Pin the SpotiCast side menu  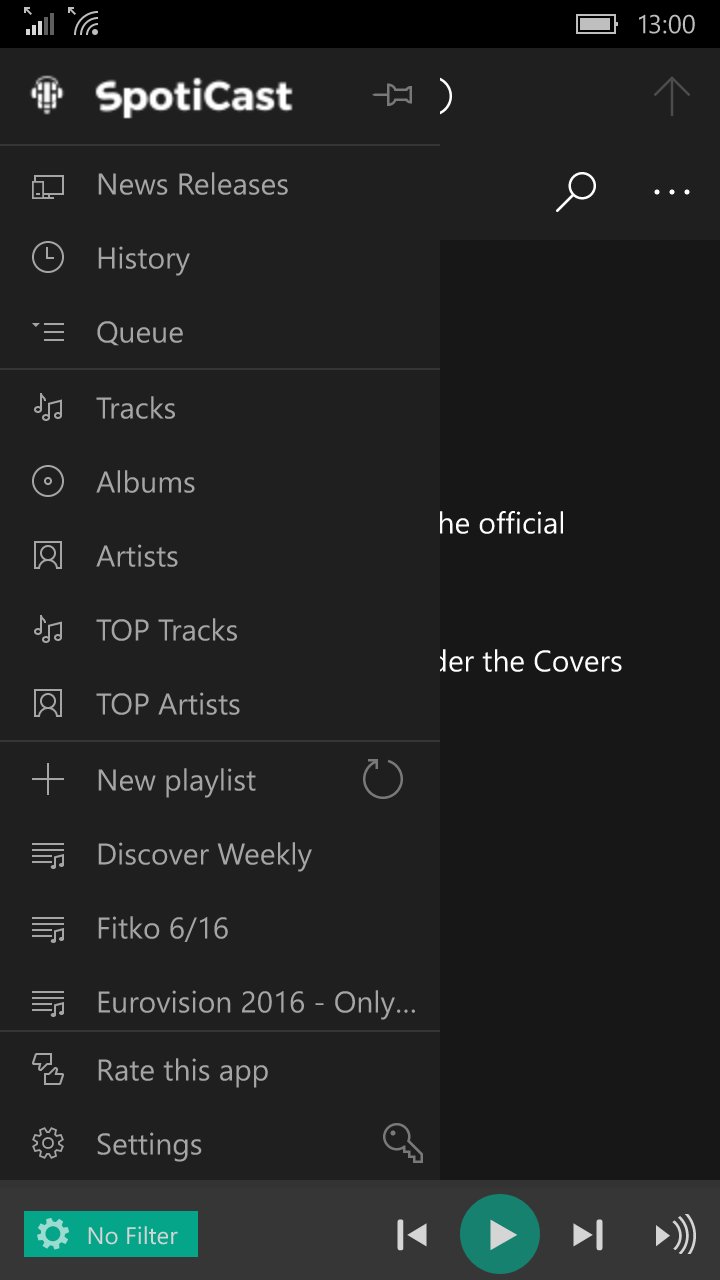click(393, 96)
